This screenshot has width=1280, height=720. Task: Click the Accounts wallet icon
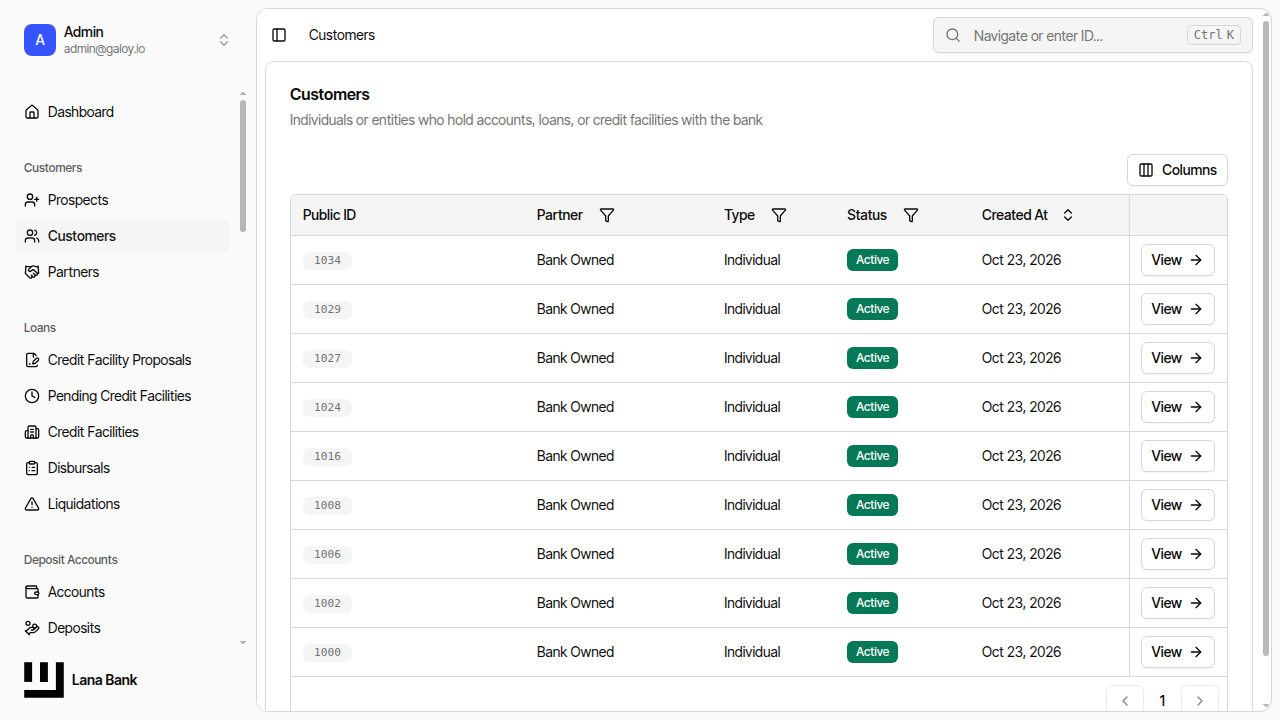coord(32,592)
